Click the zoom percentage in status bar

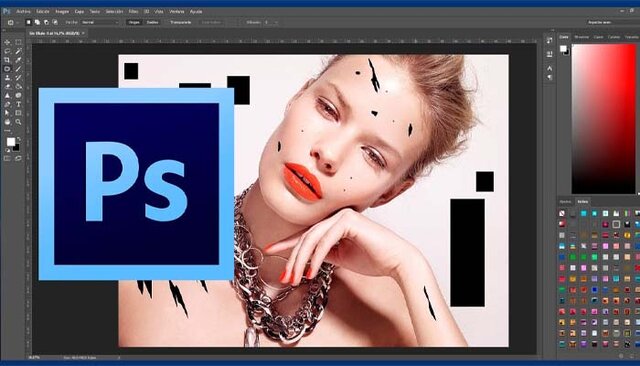34,357
